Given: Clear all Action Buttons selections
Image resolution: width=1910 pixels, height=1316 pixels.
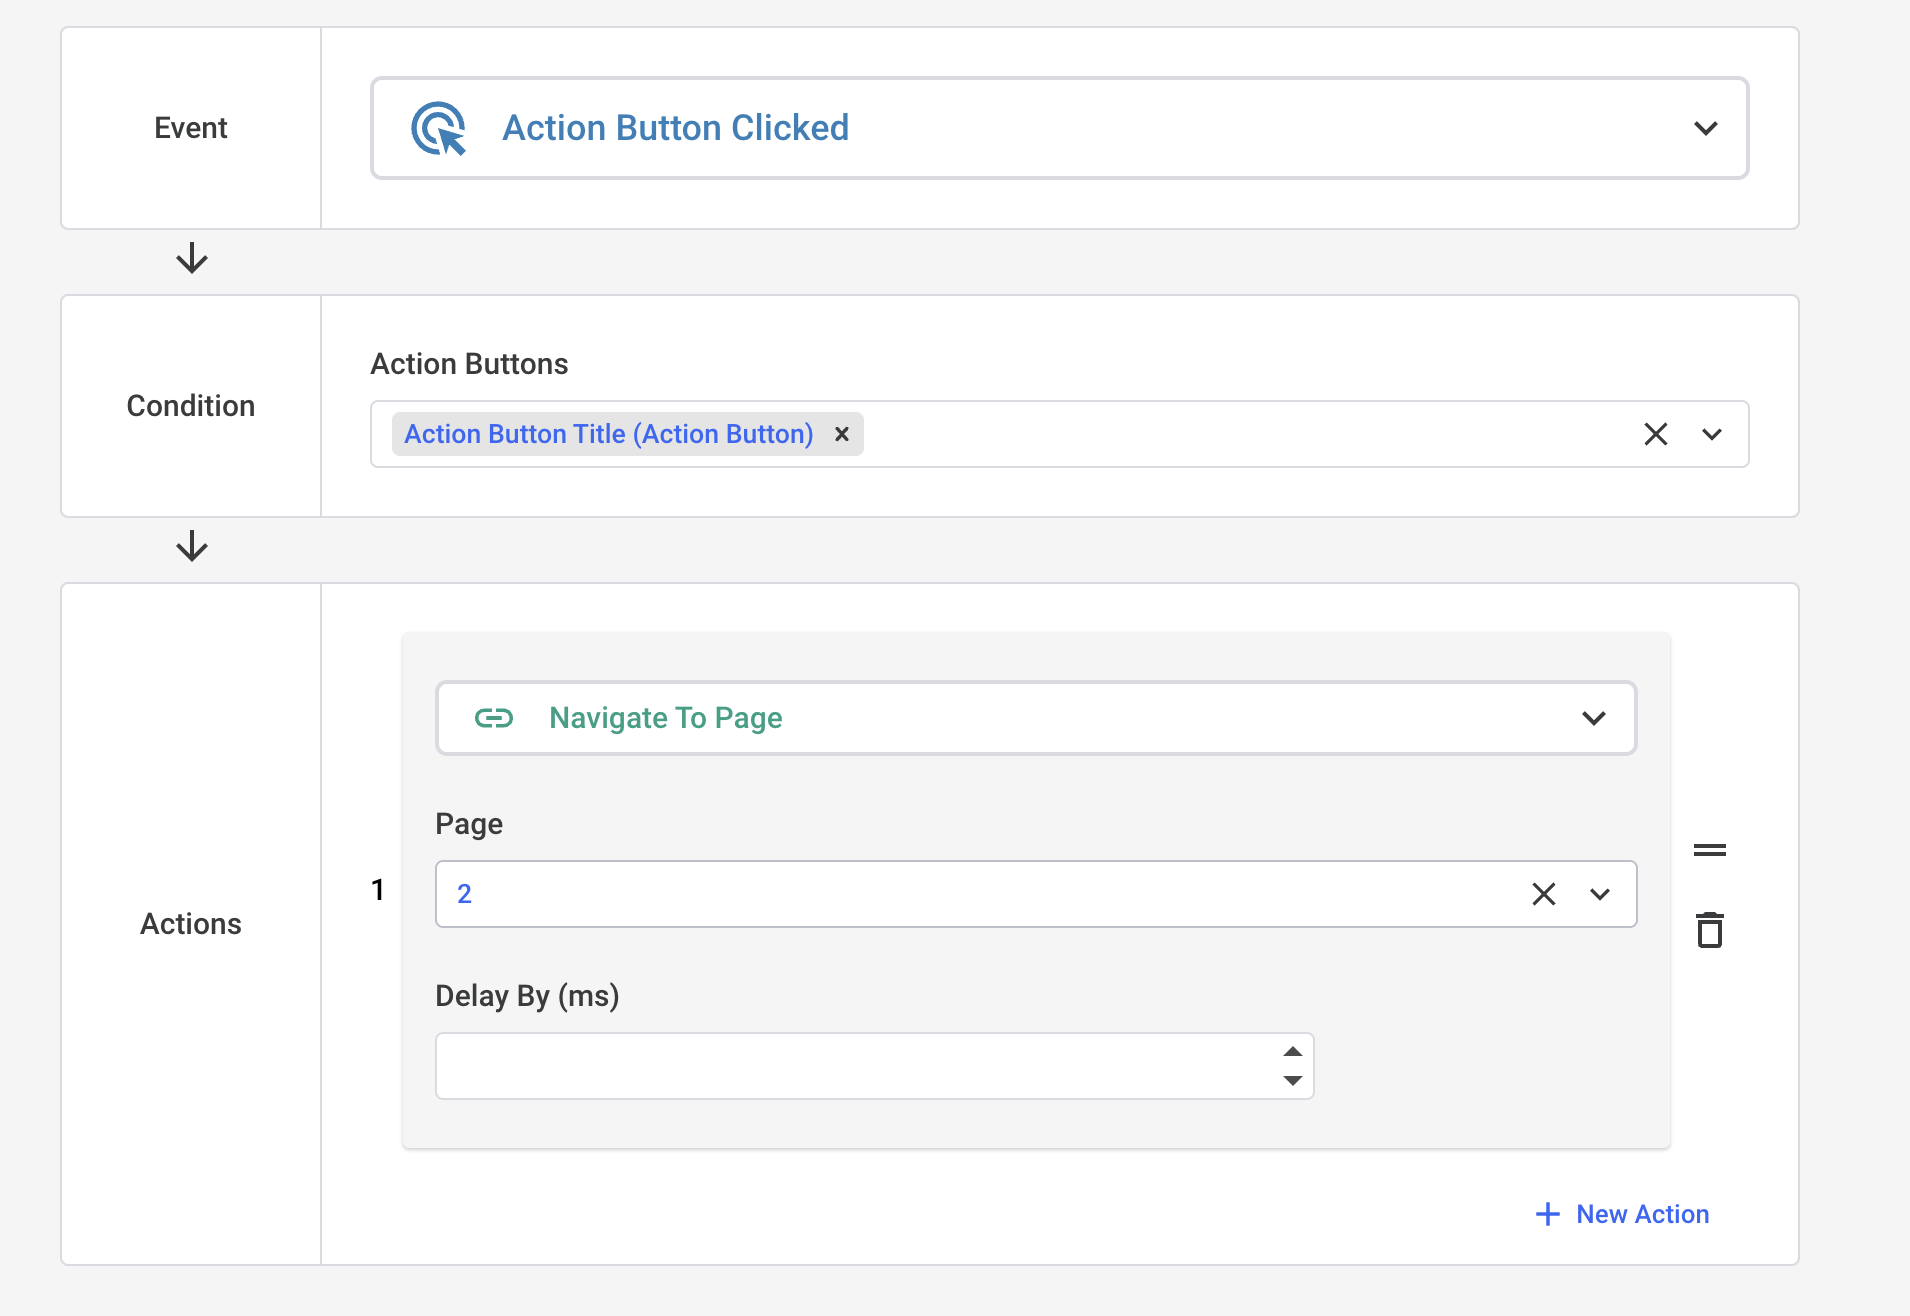Looking at the screenshot, I should [1656, 434].
